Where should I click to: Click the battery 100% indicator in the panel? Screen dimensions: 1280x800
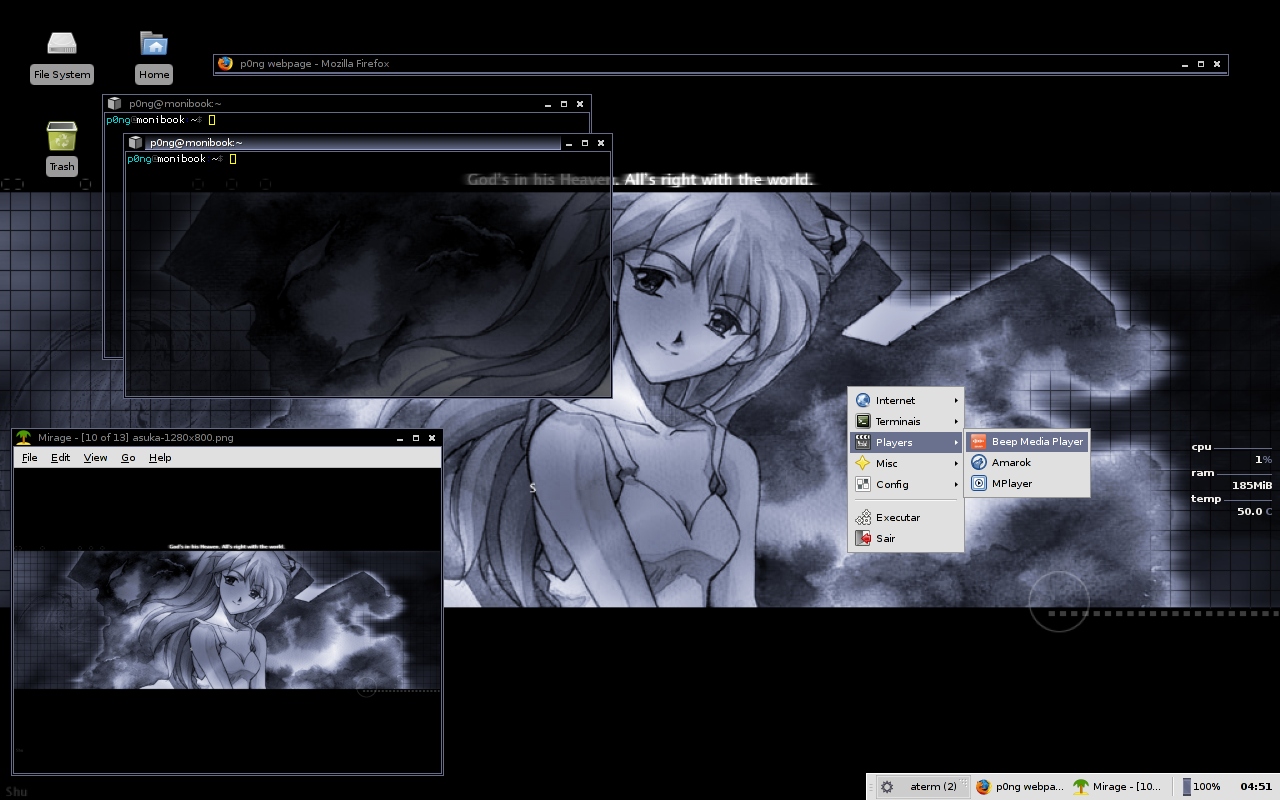[1201, 786]
